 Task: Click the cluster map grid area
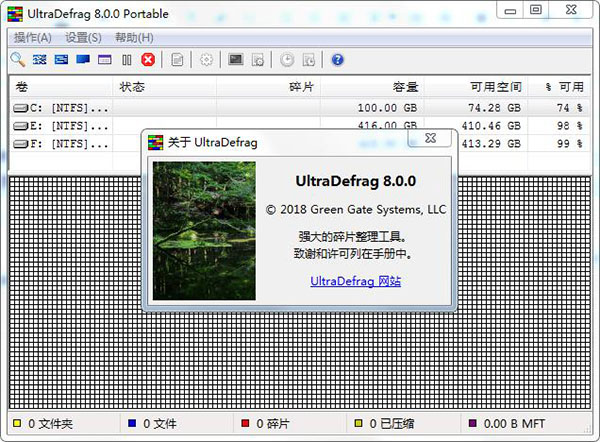coord(300,360)
